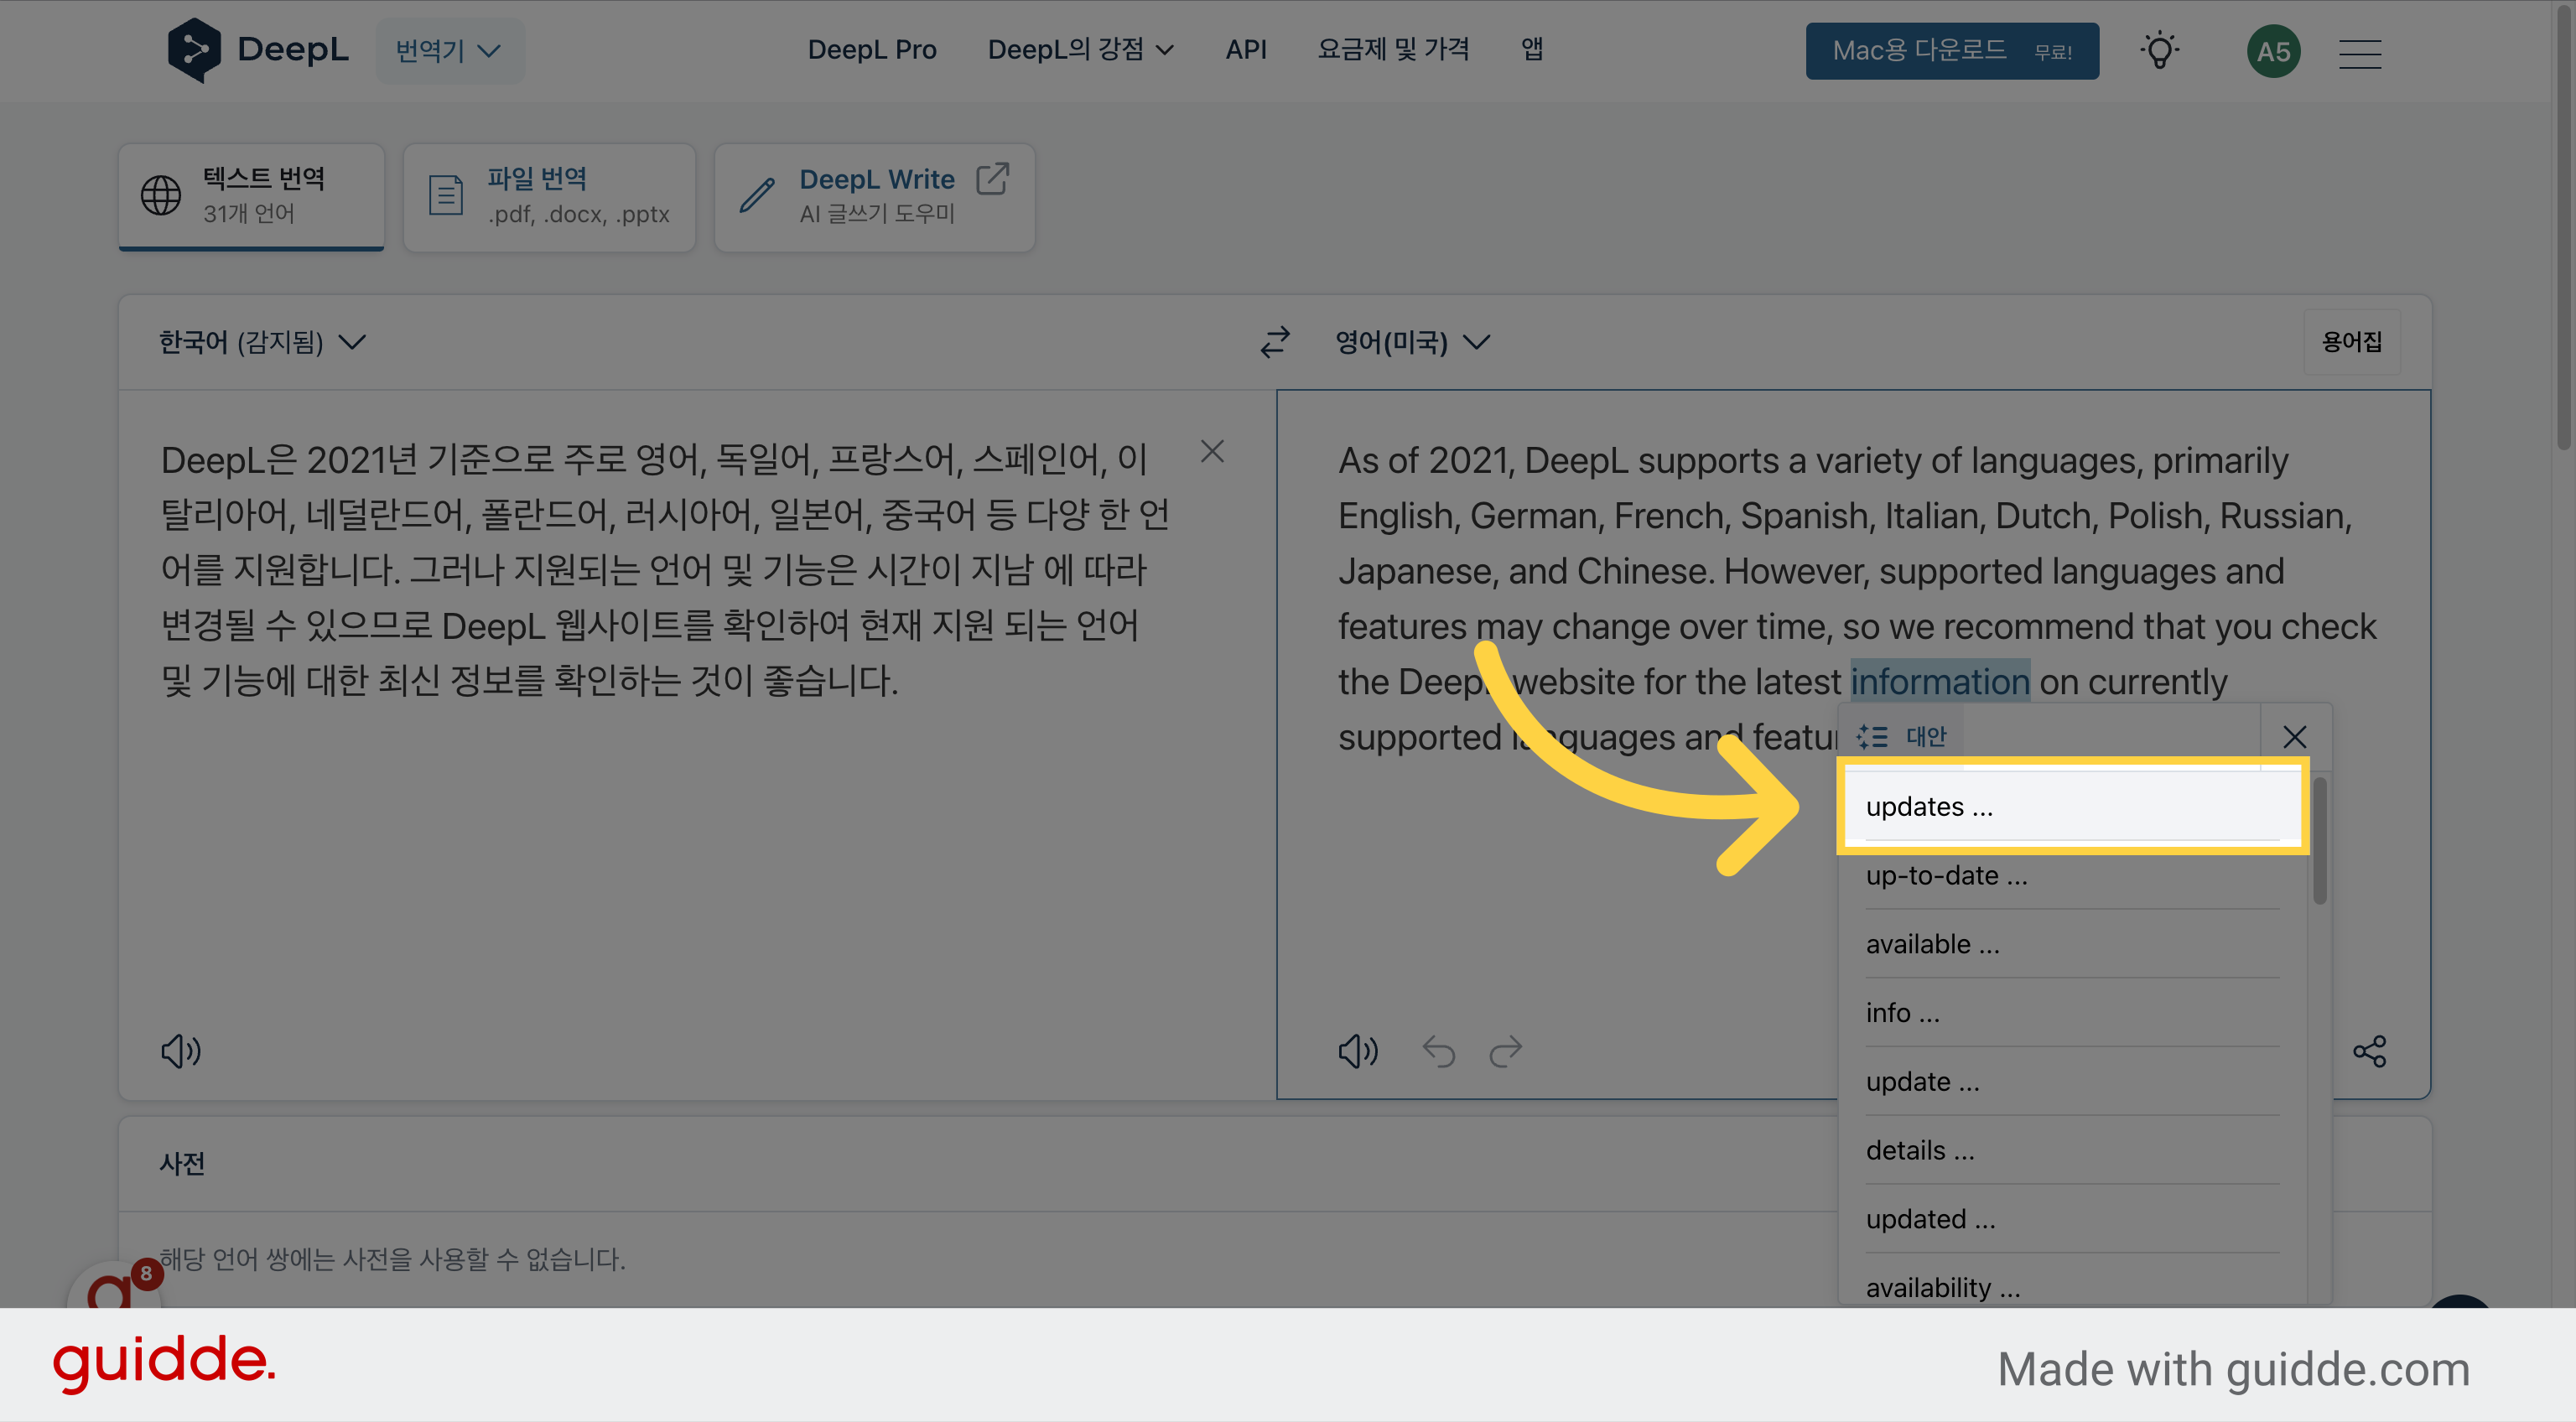Screen dimensions: 2576x1422
Task: Expand the DeepL의 강점 menu
Action: [1080, 50]
